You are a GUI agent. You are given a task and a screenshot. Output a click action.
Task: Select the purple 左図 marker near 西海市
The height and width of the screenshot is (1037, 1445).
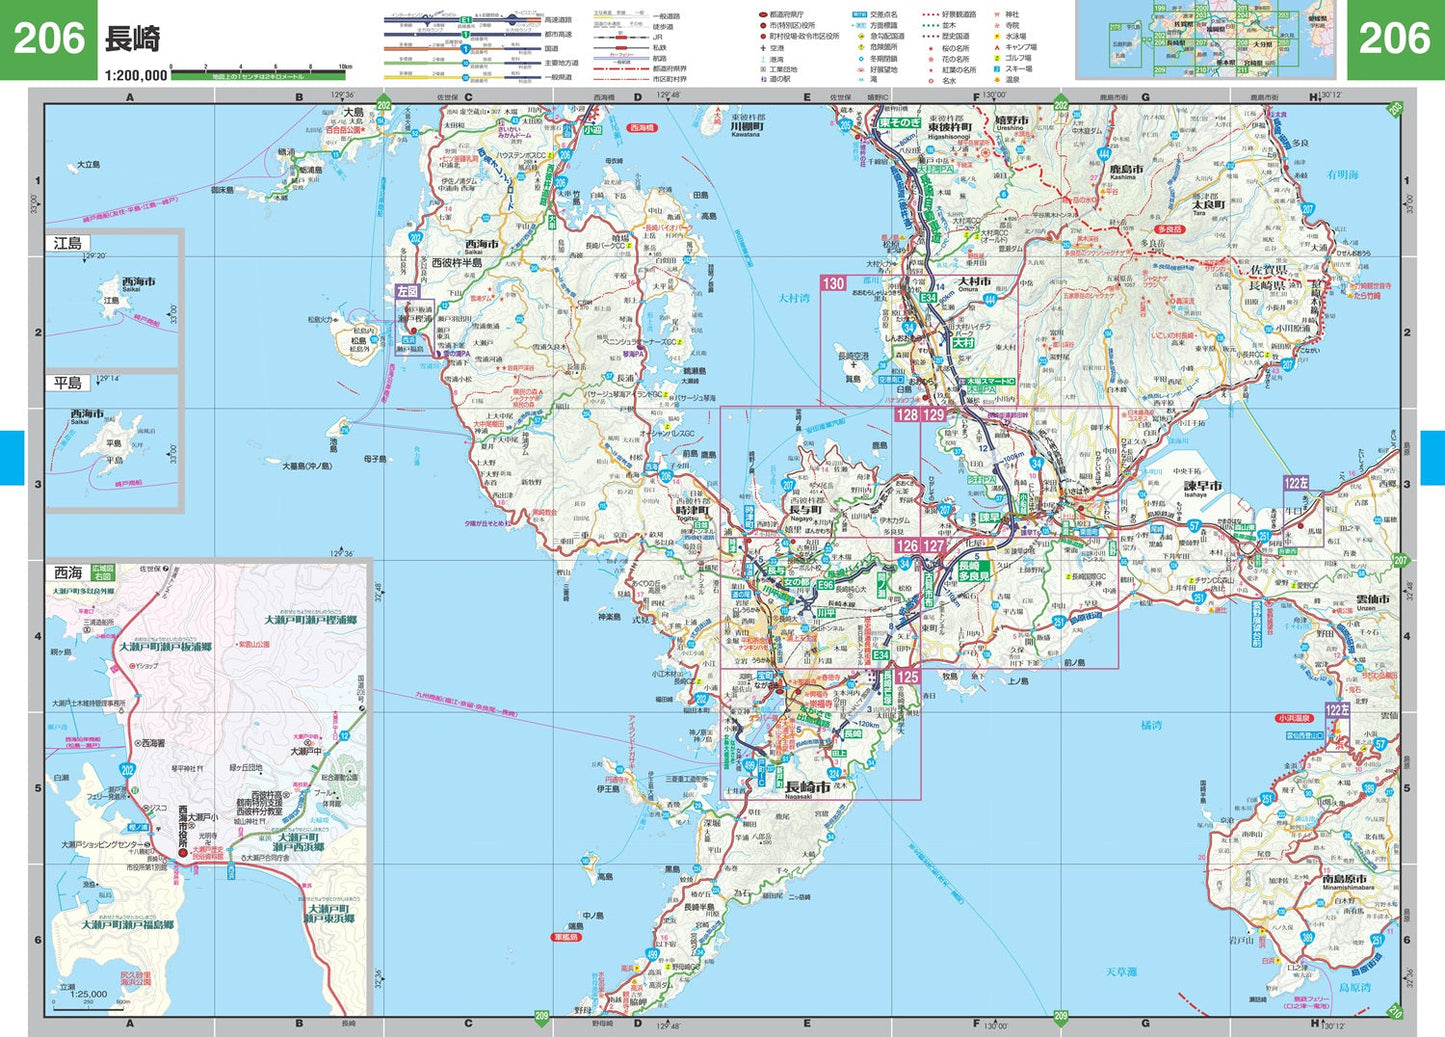point(407,291)
